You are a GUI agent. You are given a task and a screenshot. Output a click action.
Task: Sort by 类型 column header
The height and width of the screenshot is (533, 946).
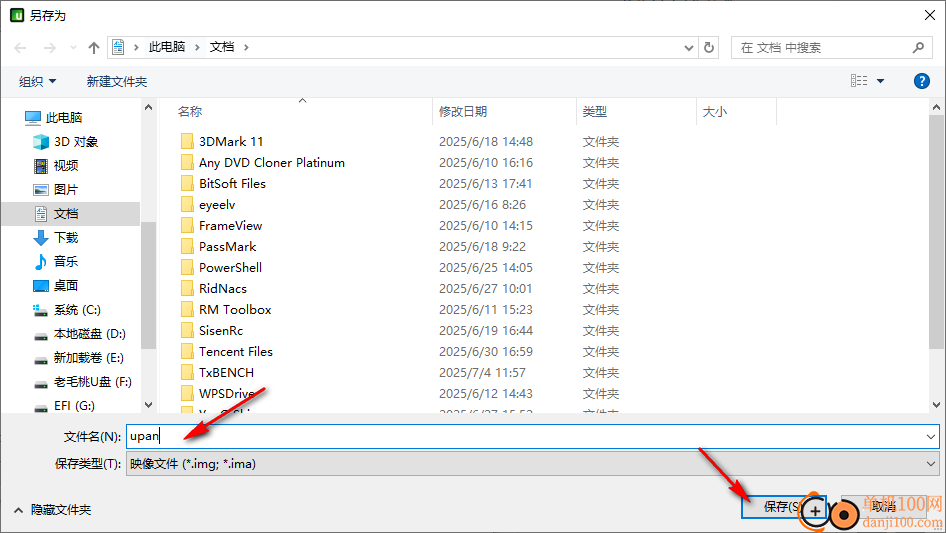594,112
